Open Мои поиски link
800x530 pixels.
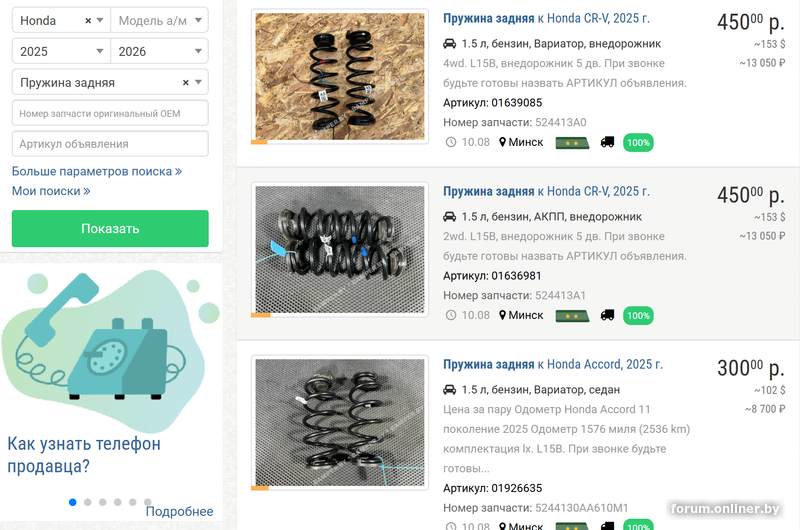point(51,191)
